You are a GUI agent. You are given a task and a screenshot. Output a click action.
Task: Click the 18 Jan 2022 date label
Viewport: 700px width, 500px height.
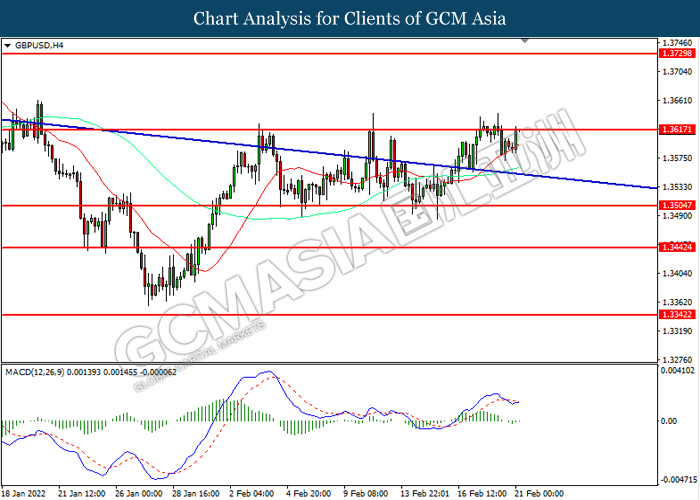coord(24,493)
